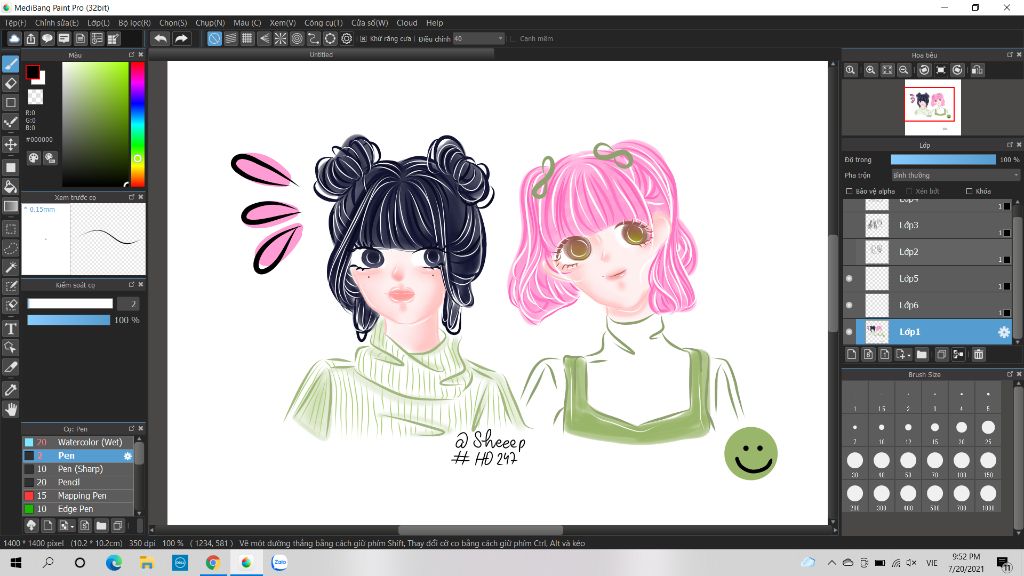Delete layer with the trash icon
Image resolution: width=1024 pixels, height=576 pixels.
pyautogui.click(x=978, y=355)
